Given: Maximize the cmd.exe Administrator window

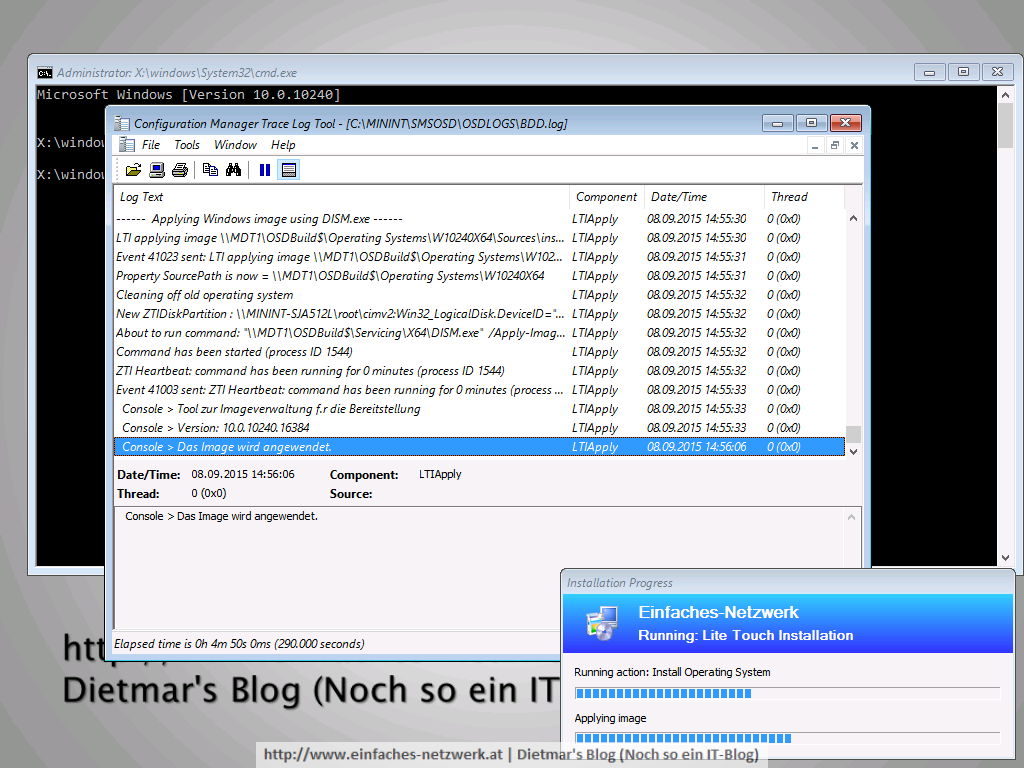Looking at the screenshot, I should pos(963,72).
